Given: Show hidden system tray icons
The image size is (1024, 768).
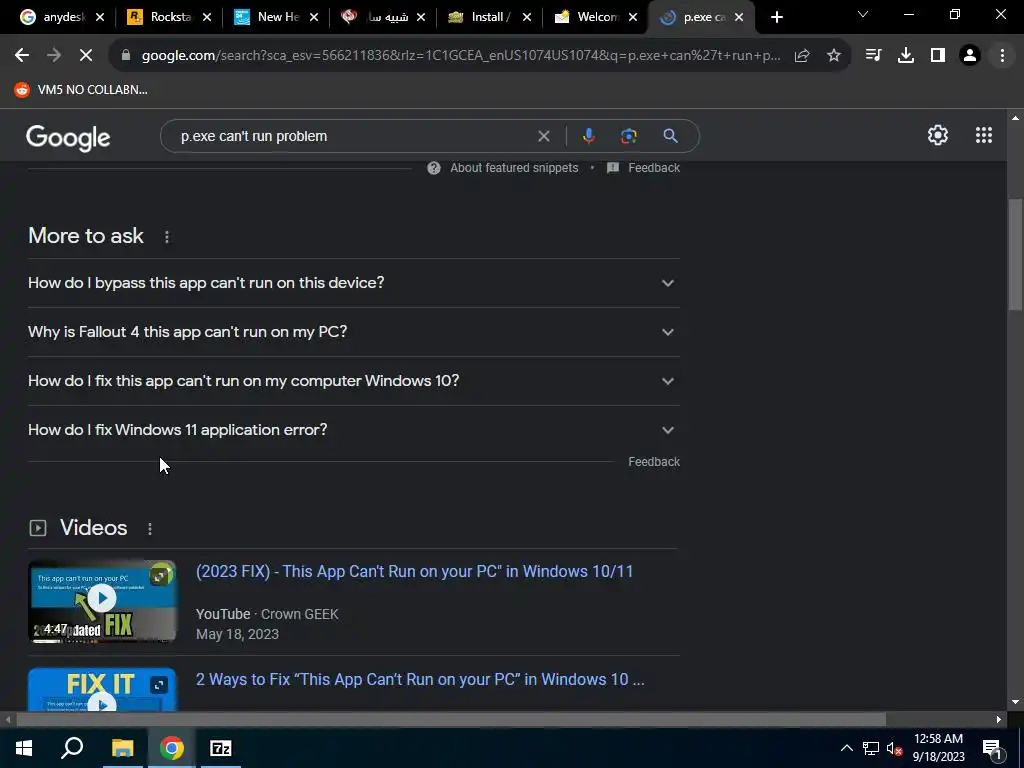Looking at the screenshot, I should (846, 748).
